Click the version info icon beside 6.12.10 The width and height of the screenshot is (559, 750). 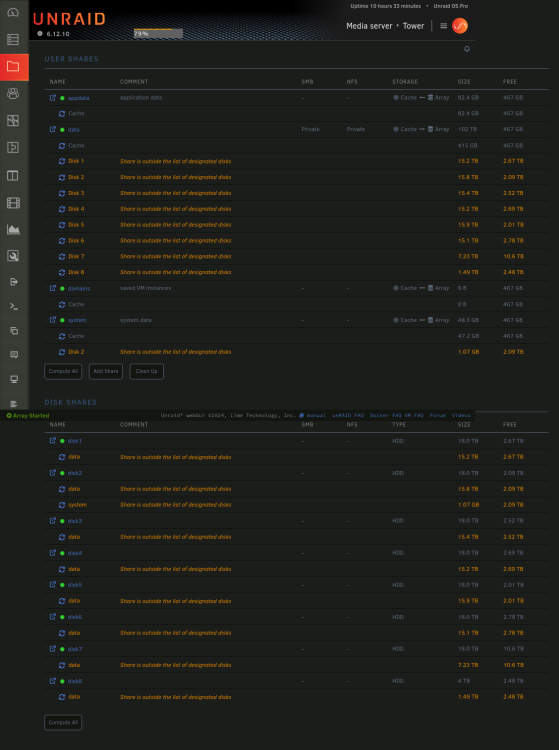pyautogui.click(x=40, y=33)
